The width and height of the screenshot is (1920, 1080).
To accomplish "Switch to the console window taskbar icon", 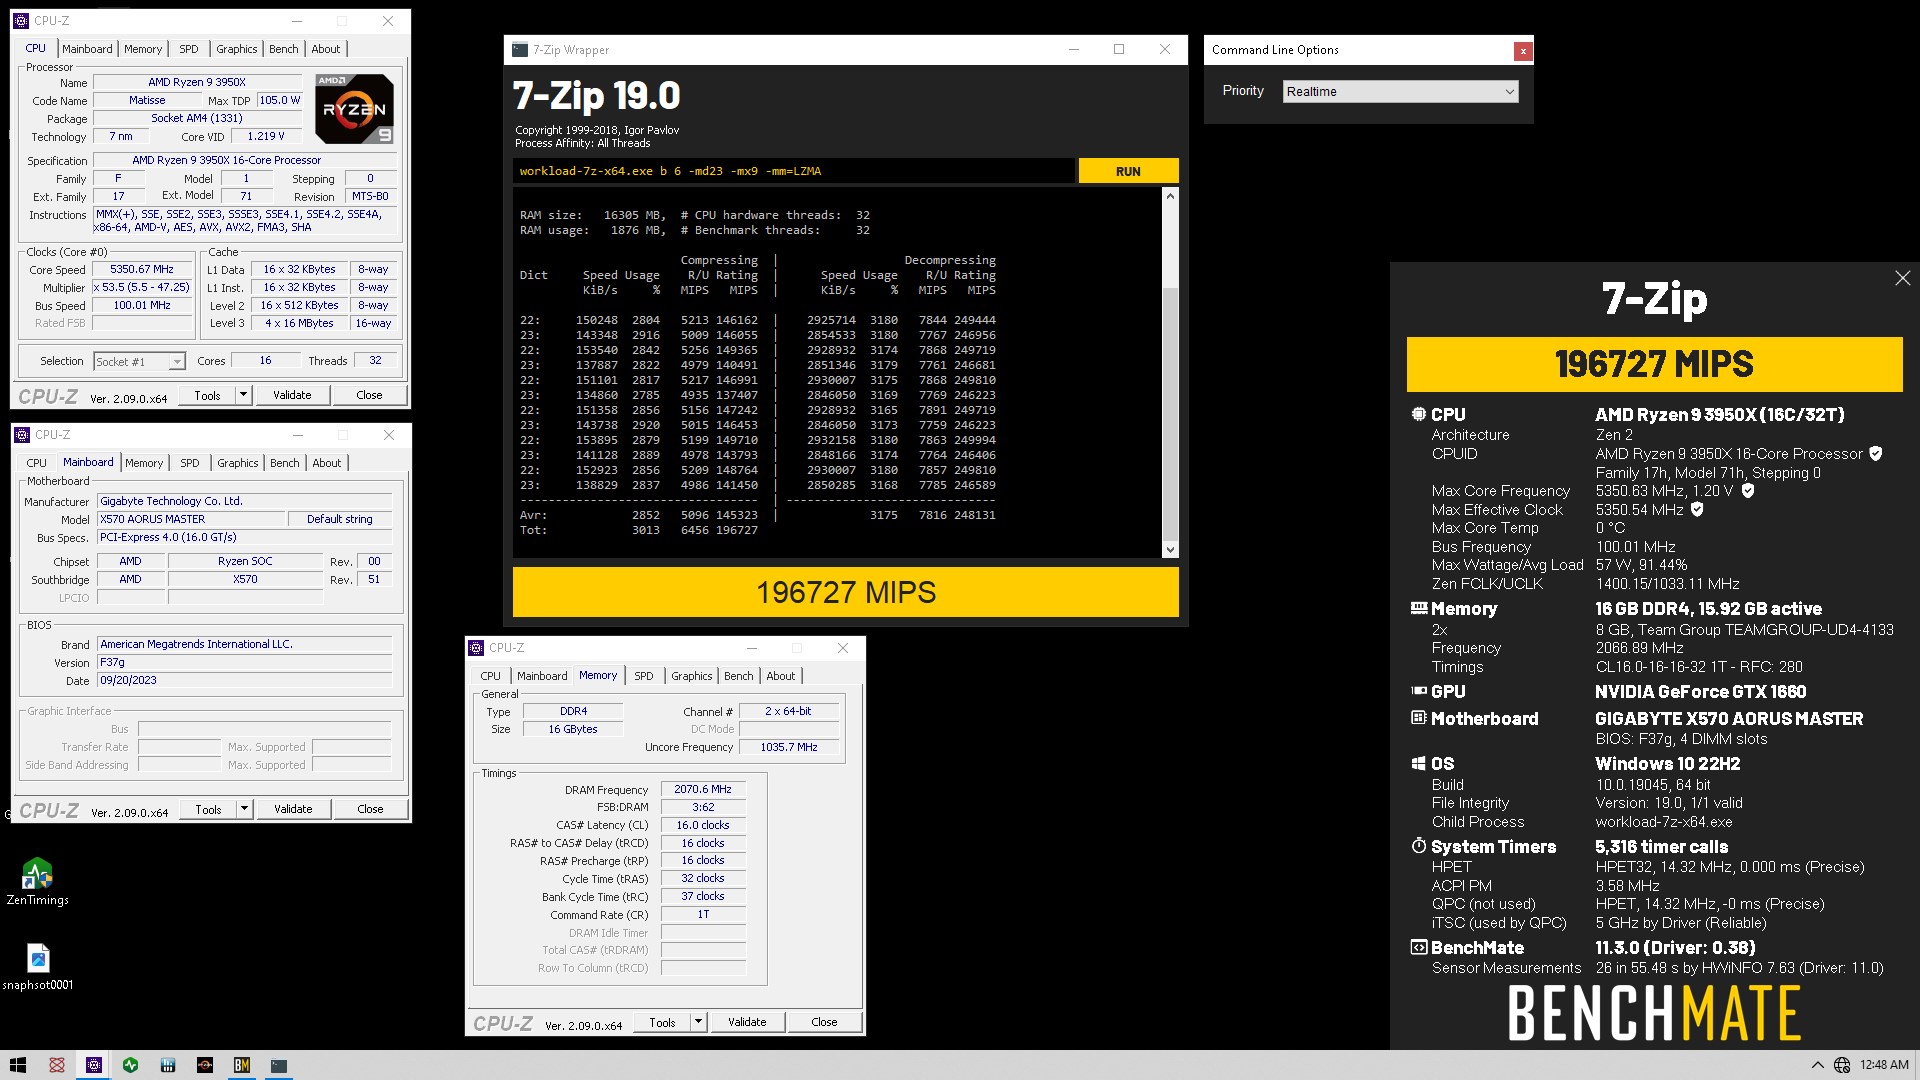I will (278, 1065).
